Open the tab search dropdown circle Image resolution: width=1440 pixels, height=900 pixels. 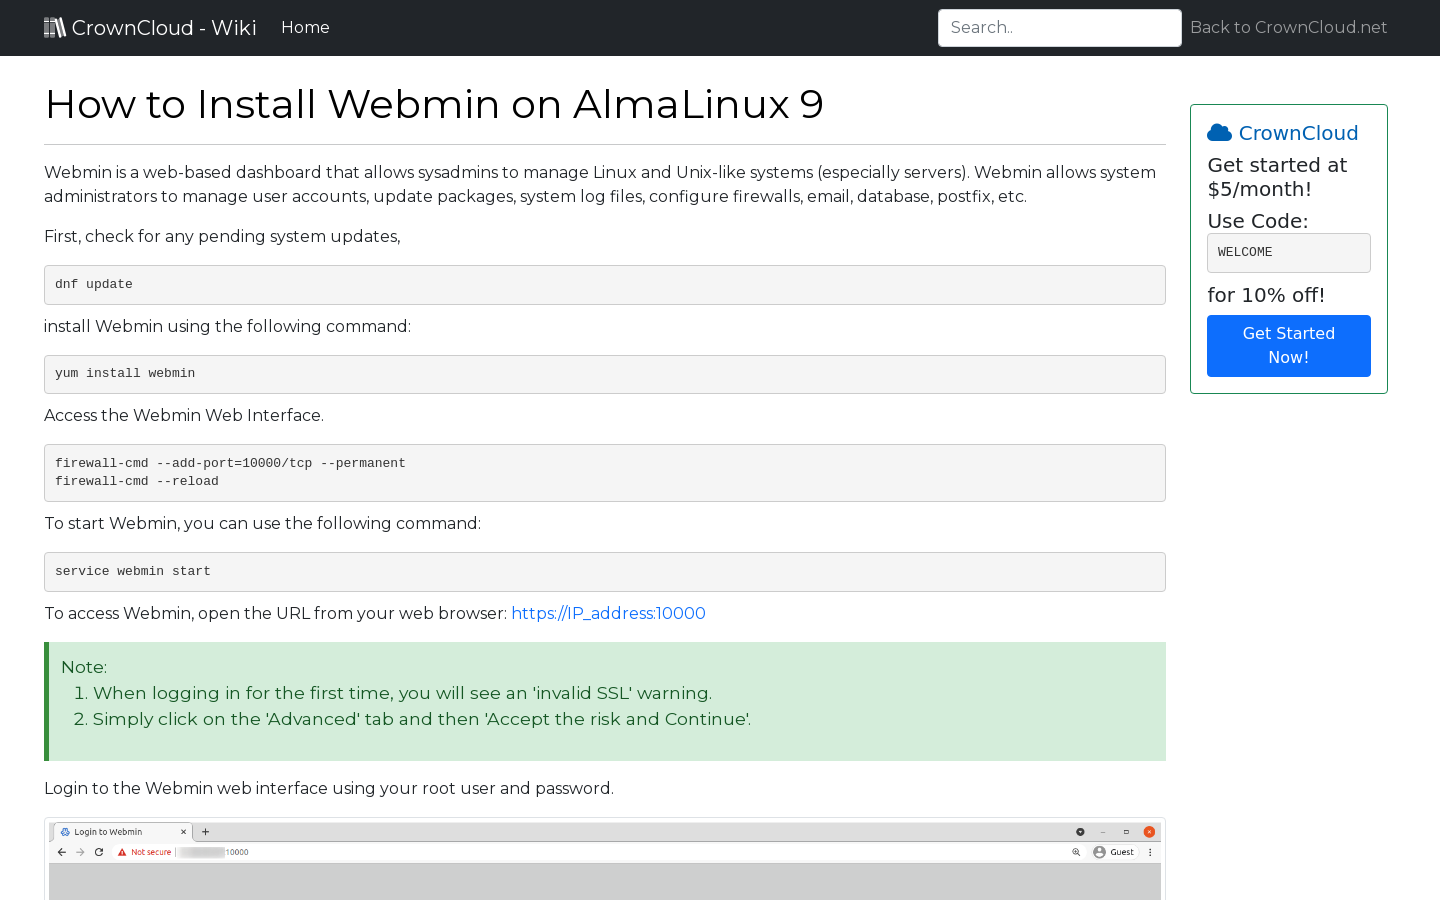pyautogui.click(x=1079, y=831)
